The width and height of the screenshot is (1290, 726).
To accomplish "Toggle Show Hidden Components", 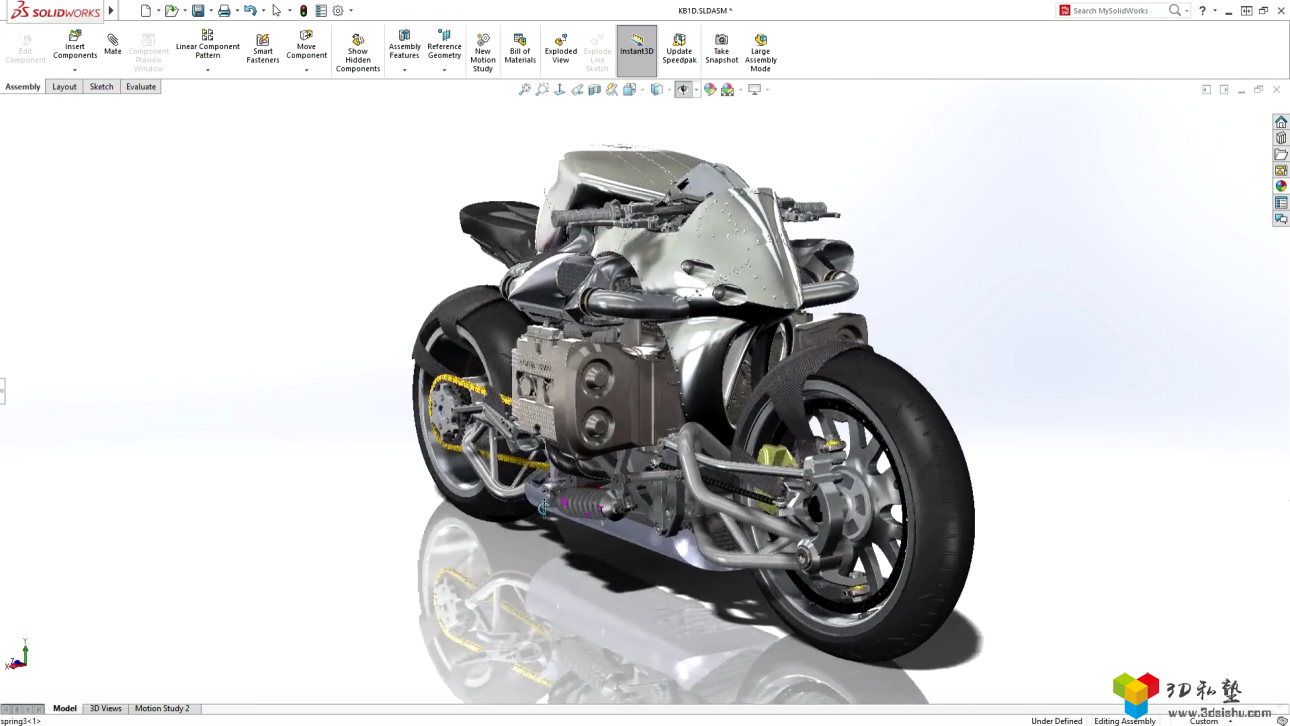I will pyautogui.click(x=357, y=49).
